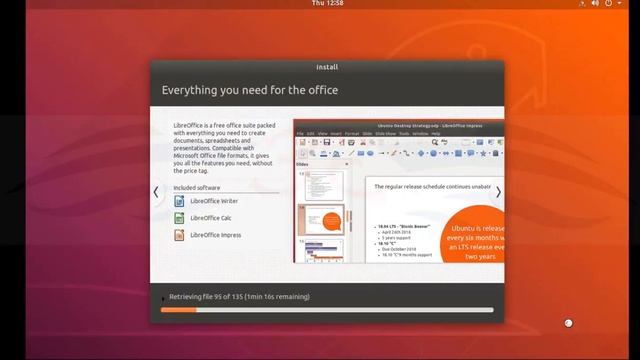640x360 pixels.
Task: Click the rectangle shape icon in Impress screenshot
Action: click(361, 153)
